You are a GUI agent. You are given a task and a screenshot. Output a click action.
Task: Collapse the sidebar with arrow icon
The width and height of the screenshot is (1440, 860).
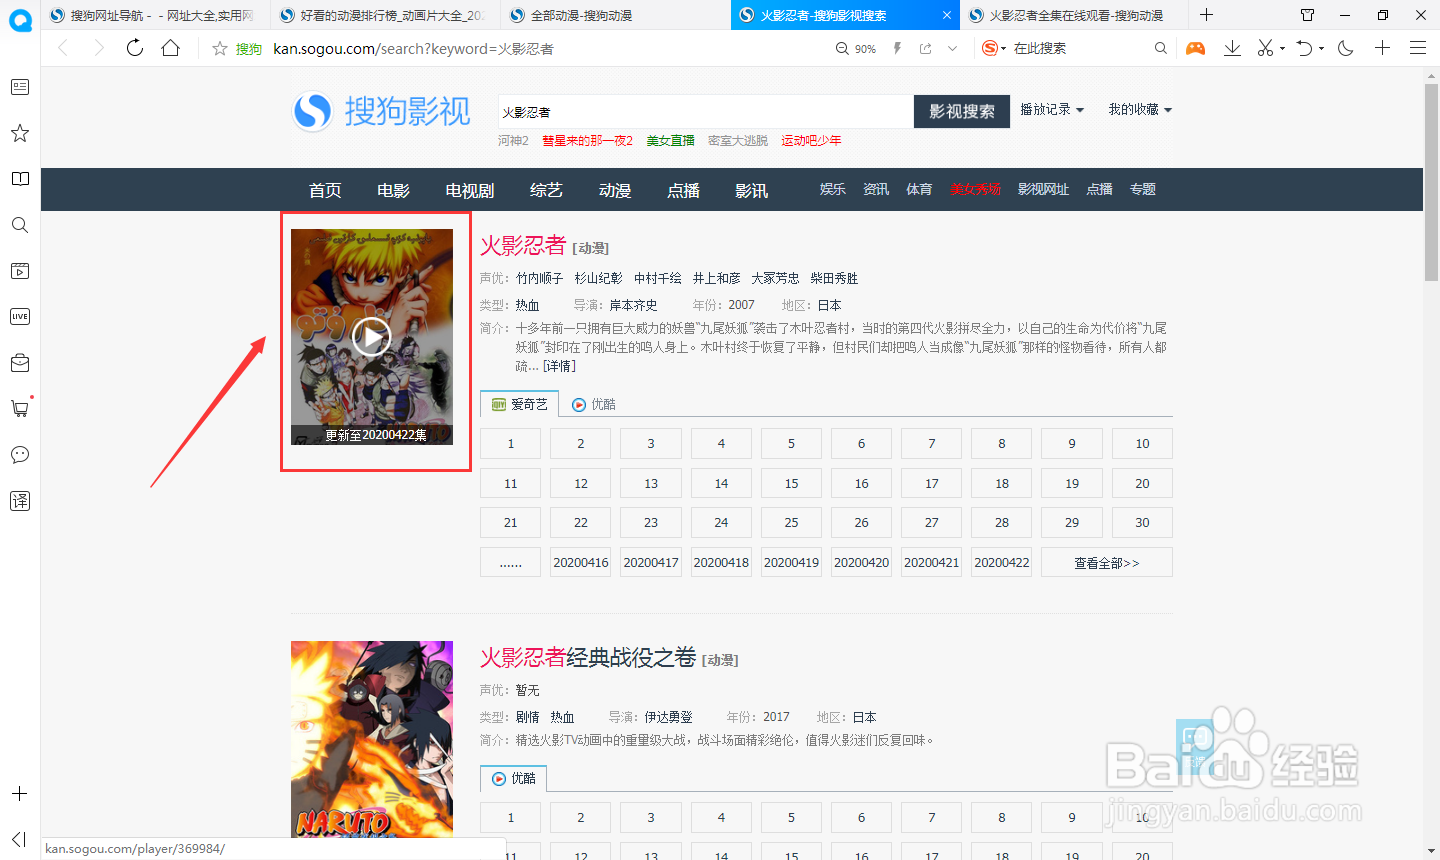point(19,839)
